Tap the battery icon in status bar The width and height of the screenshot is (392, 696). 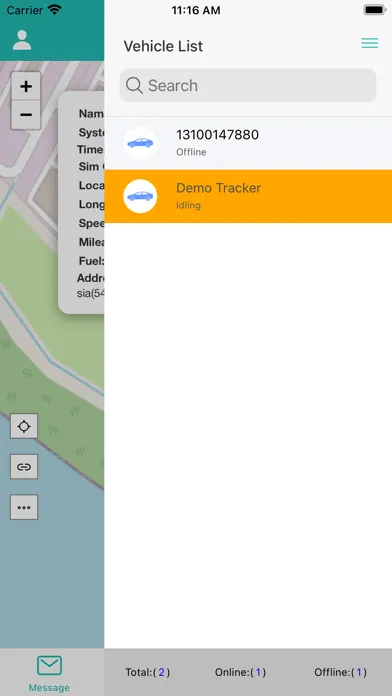tap(375, 10)
